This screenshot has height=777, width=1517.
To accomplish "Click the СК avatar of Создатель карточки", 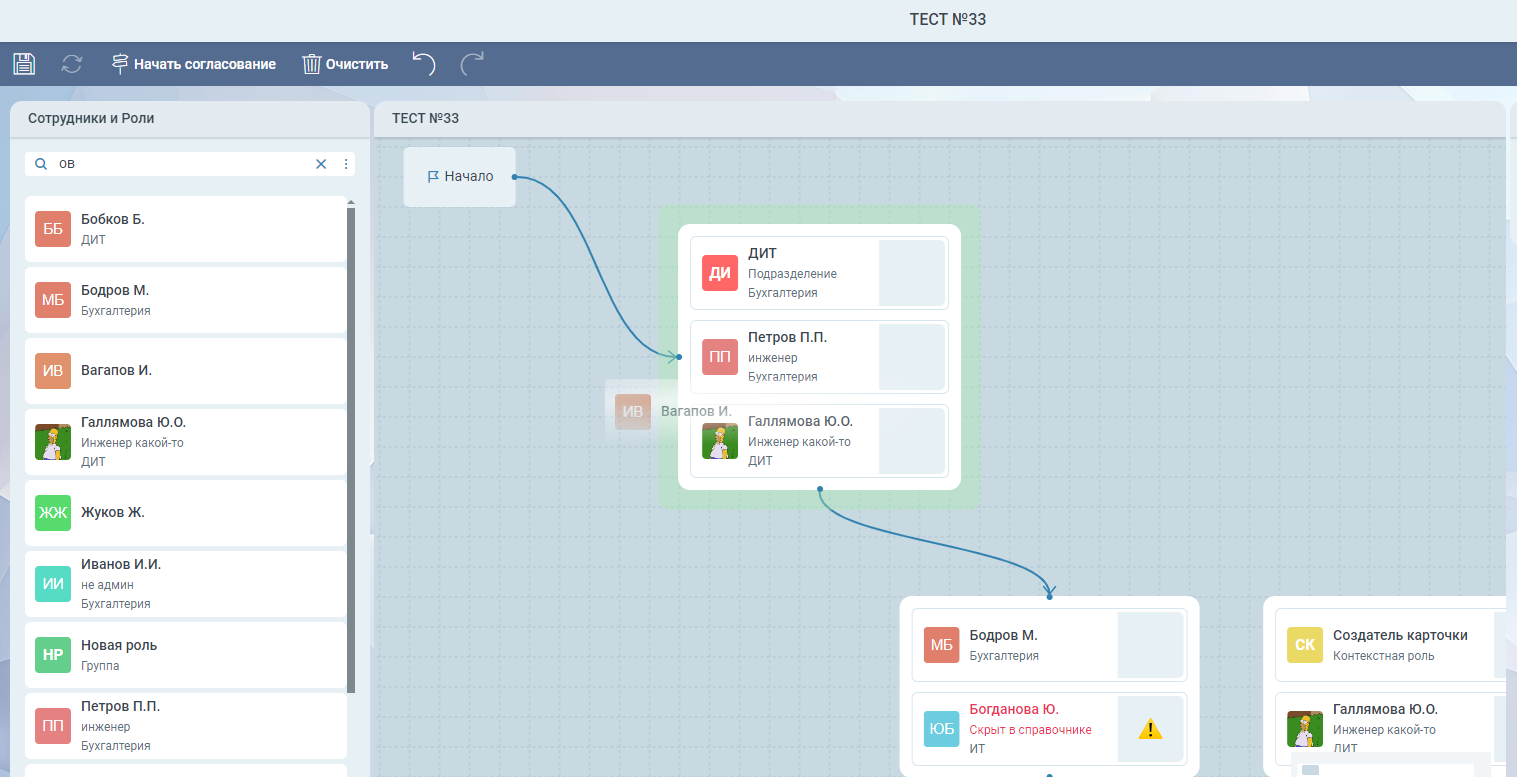I will point(1304,645).
